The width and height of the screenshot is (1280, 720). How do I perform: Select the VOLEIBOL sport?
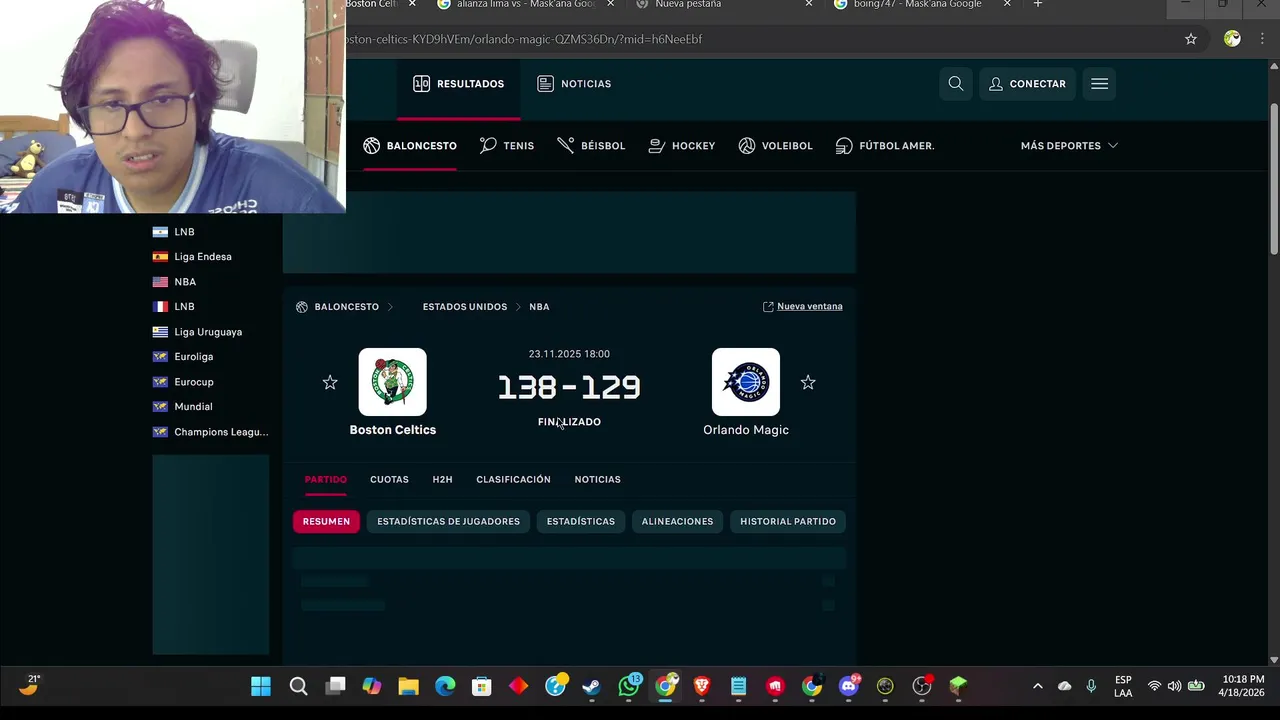pyautogui.click(x=775, y=146)
